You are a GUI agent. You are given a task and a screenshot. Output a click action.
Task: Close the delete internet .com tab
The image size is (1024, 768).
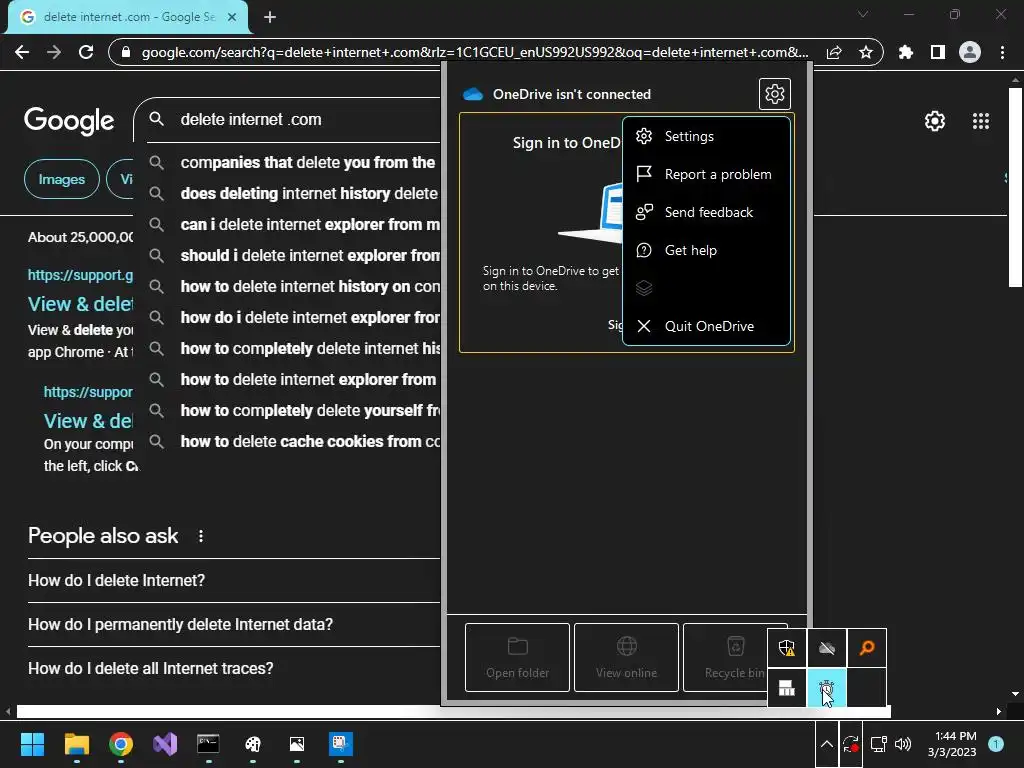pyautogui.click(x=232, y=17)
